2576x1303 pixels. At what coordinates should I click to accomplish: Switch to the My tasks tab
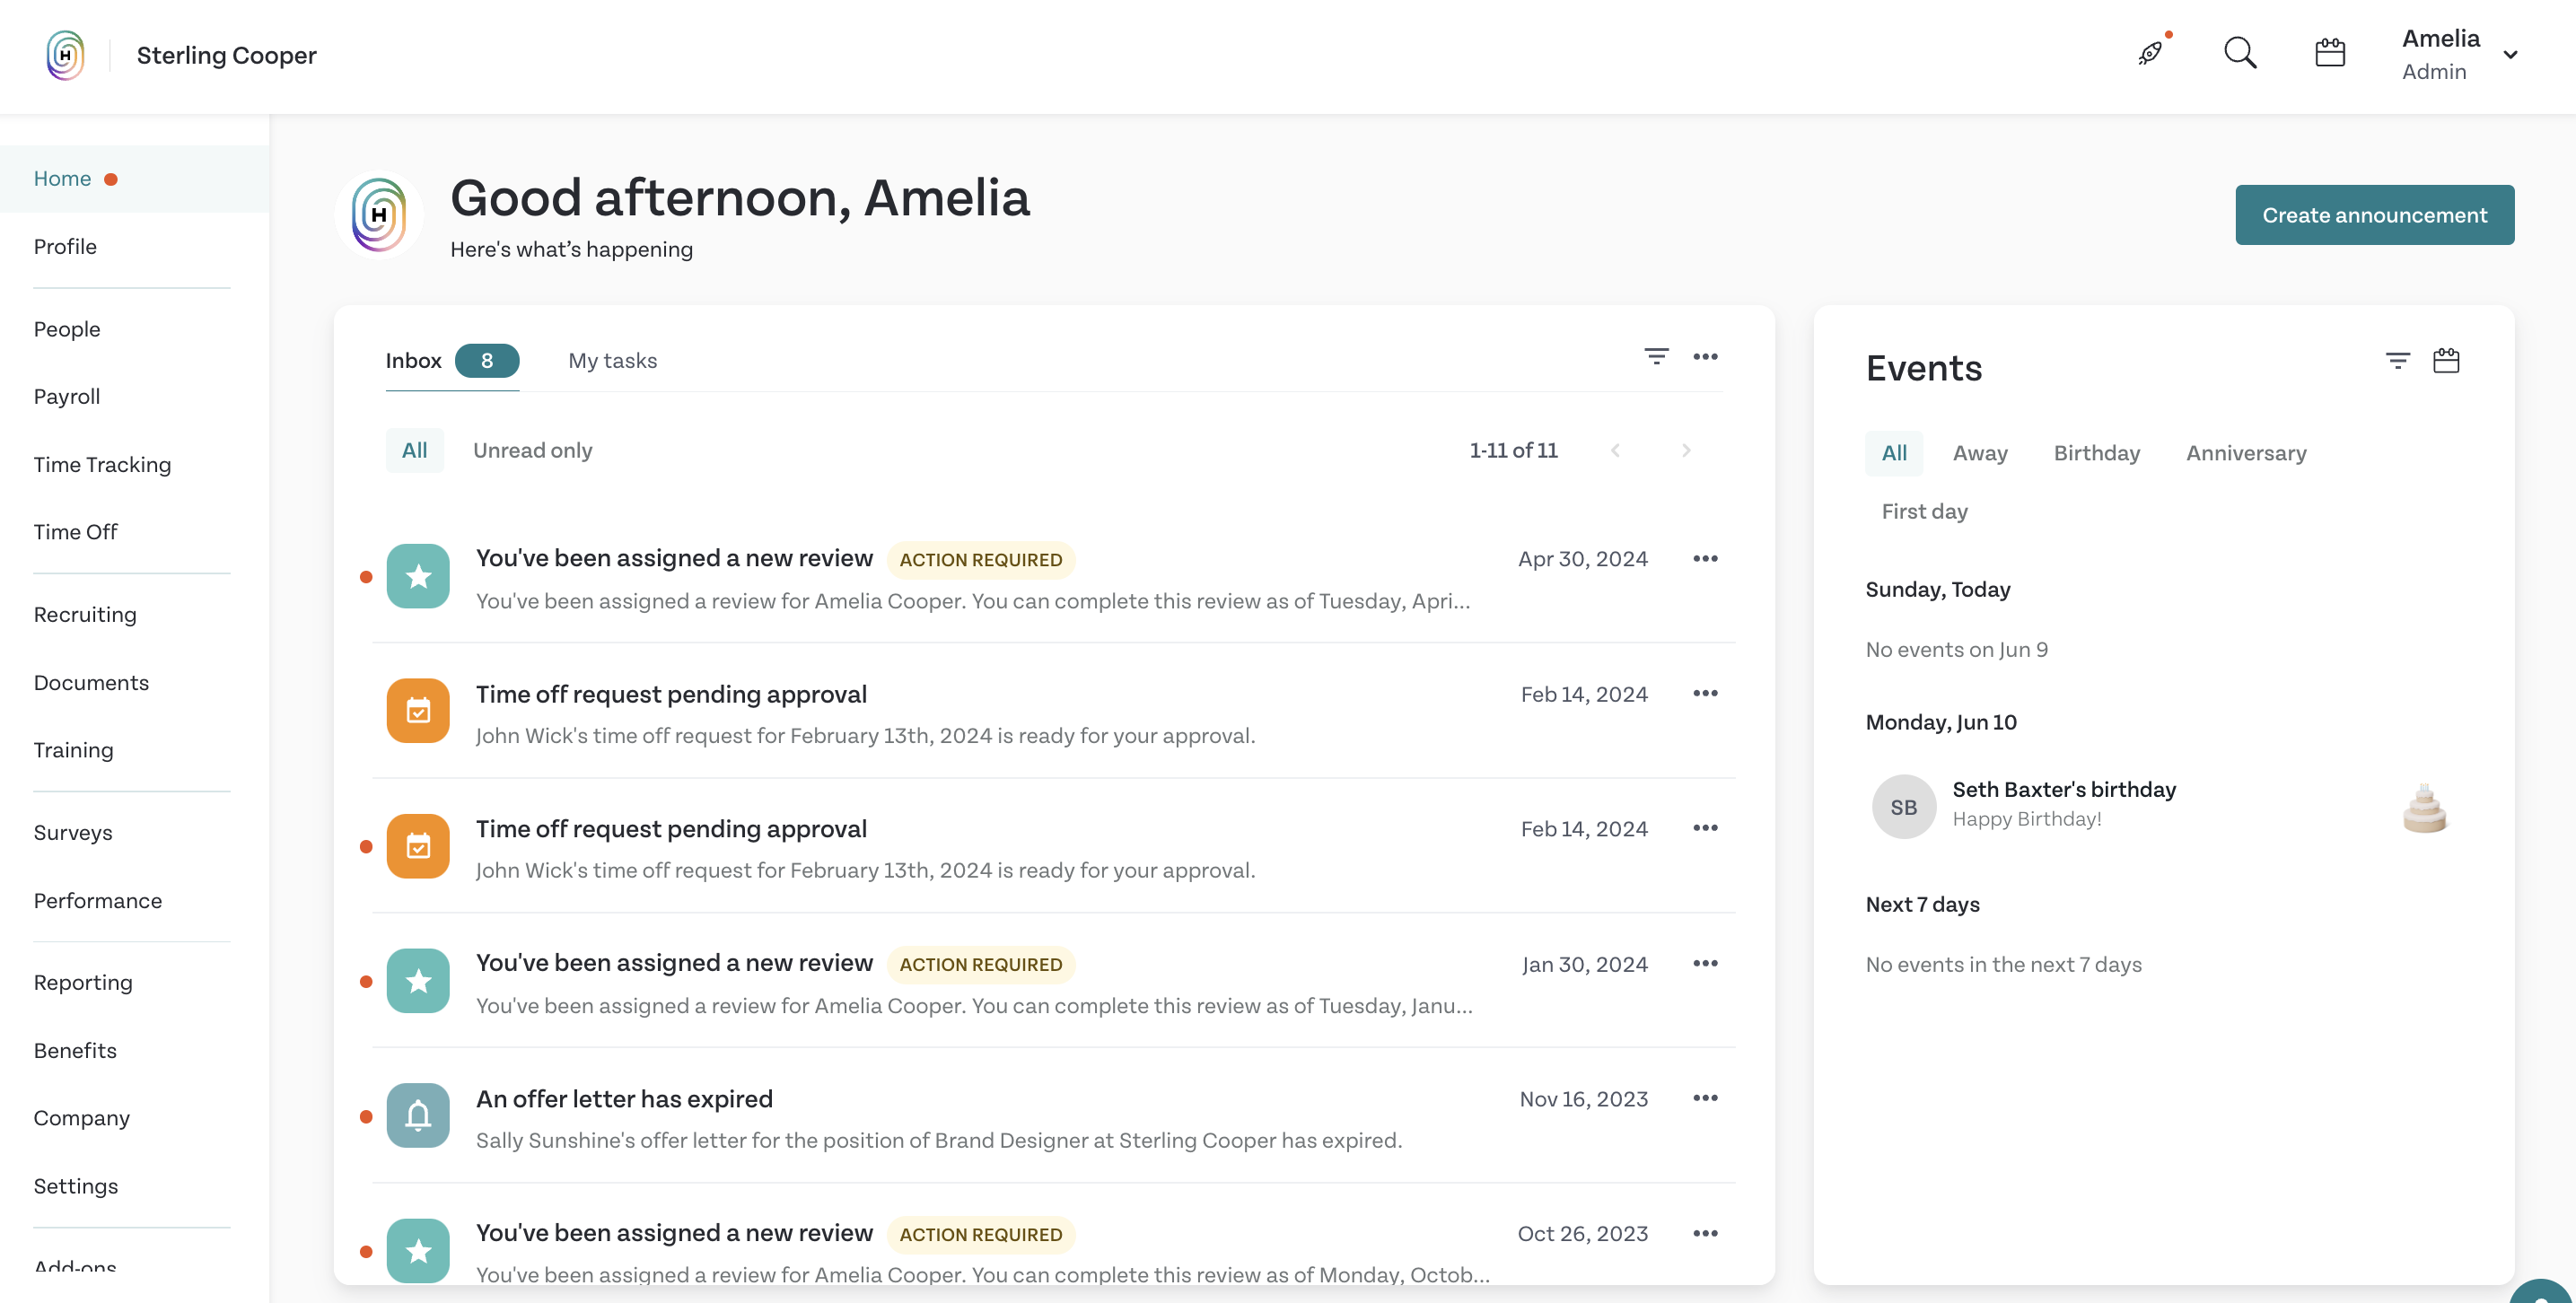613,361
